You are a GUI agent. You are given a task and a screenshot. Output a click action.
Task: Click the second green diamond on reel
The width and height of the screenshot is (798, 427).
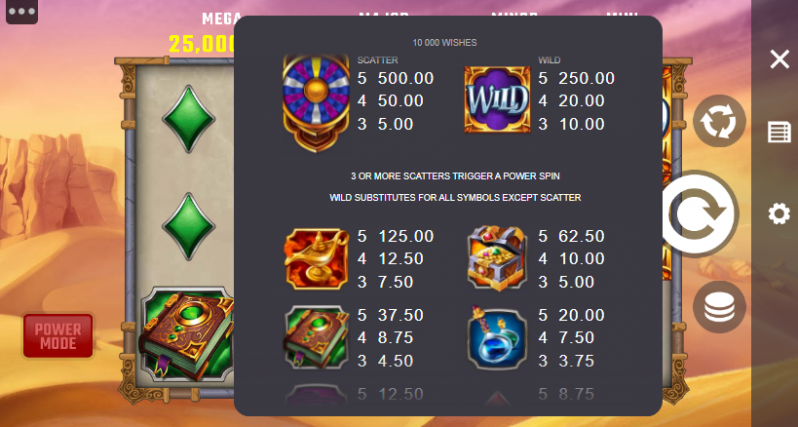coord(188,226)
